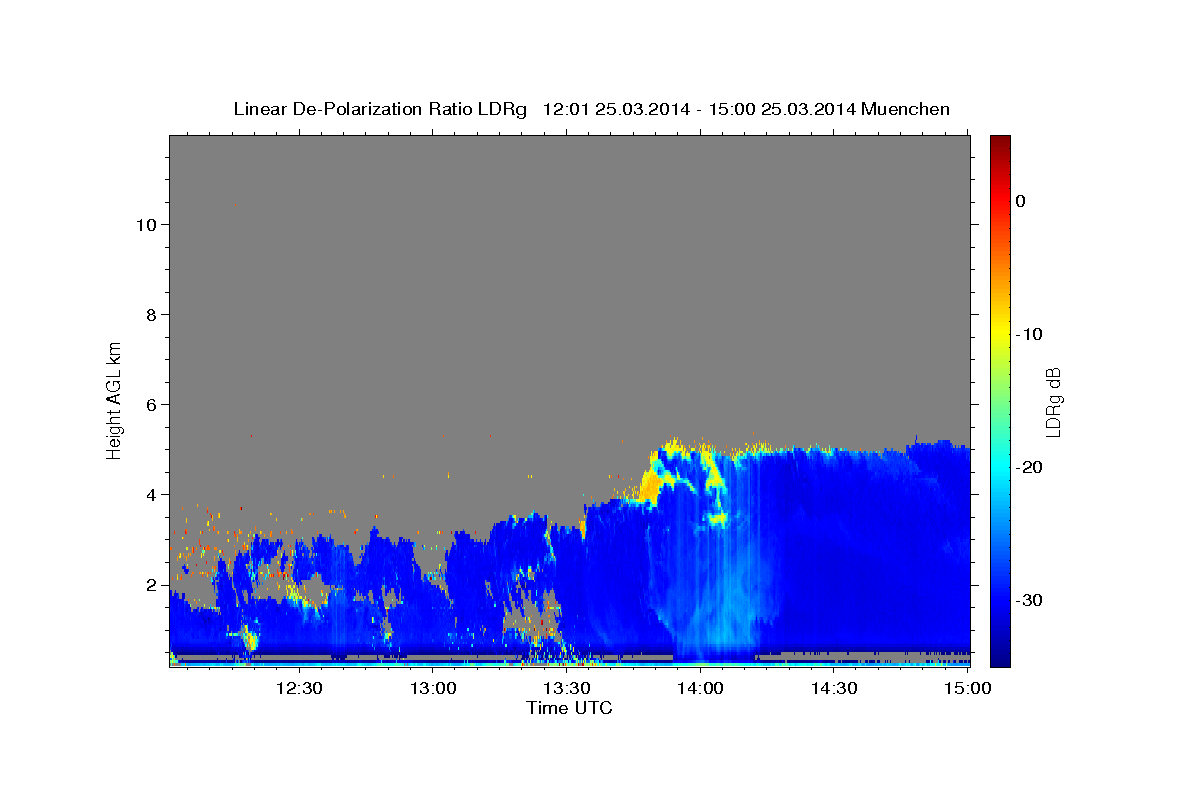The width and height of the screenshot is (1200, 800).
Task: Click the 12:30 time tick label
Action: point(299,688)
